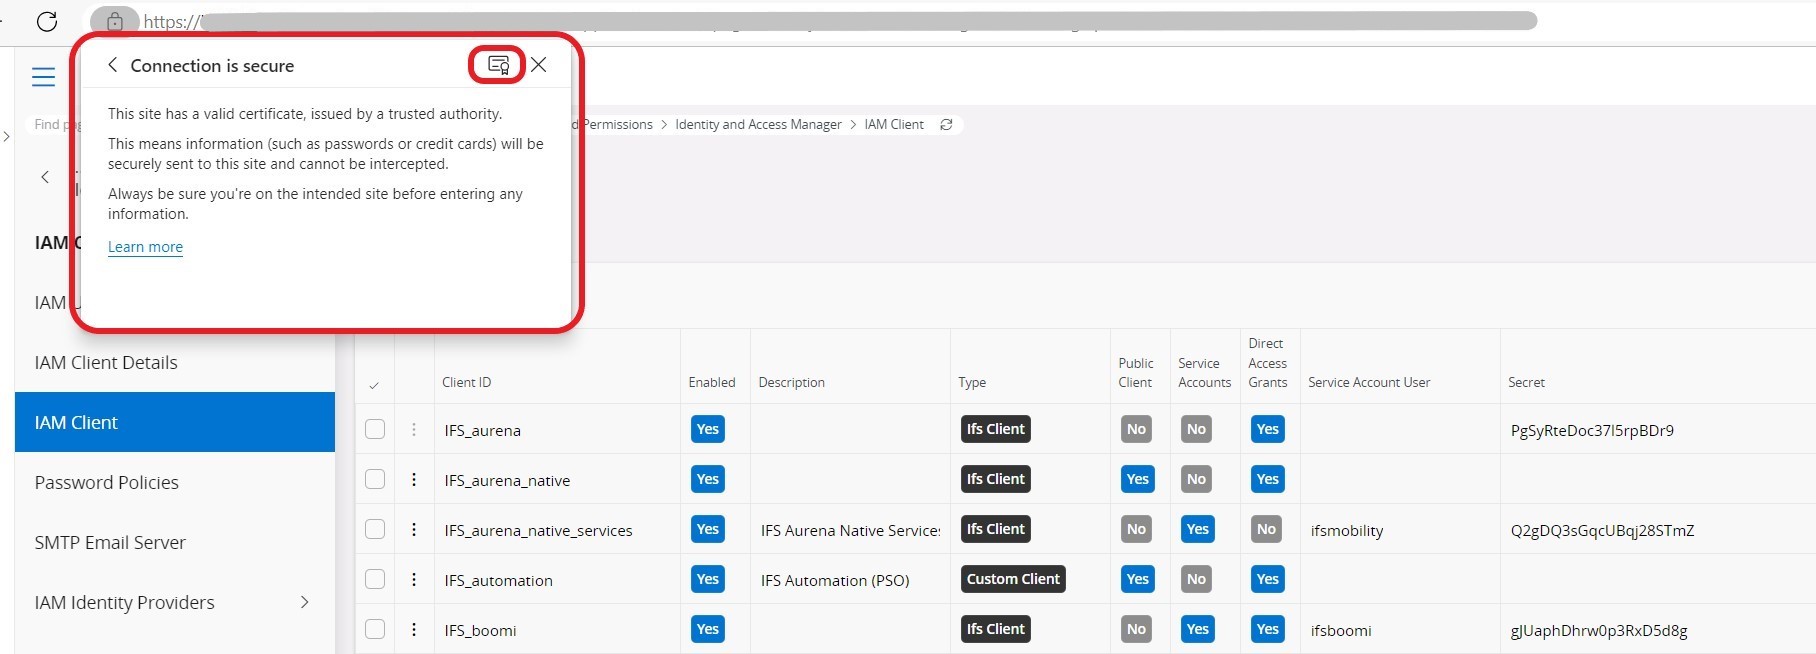Click the show certificate icon in popup
The height and width of the screenshot is (654, 1816).
pyautogui.click(x=497, y=65)
